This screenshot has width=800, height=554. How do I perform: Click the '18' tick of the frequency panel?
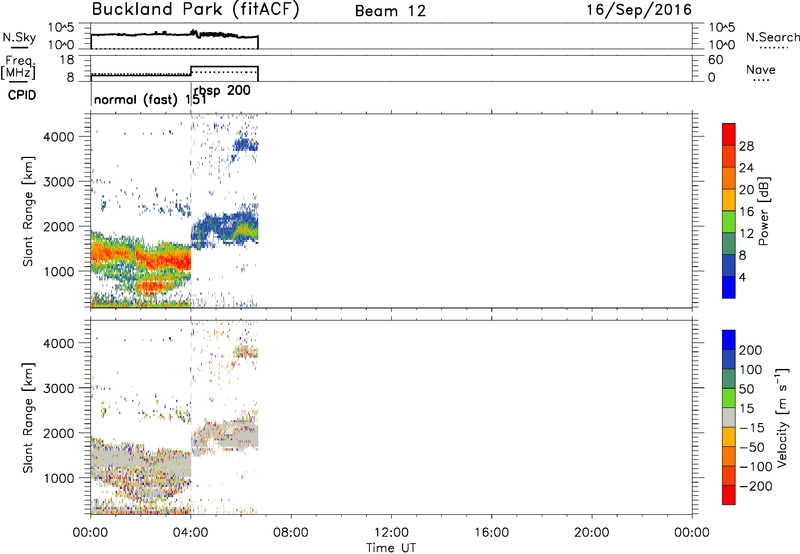(67, 60)
